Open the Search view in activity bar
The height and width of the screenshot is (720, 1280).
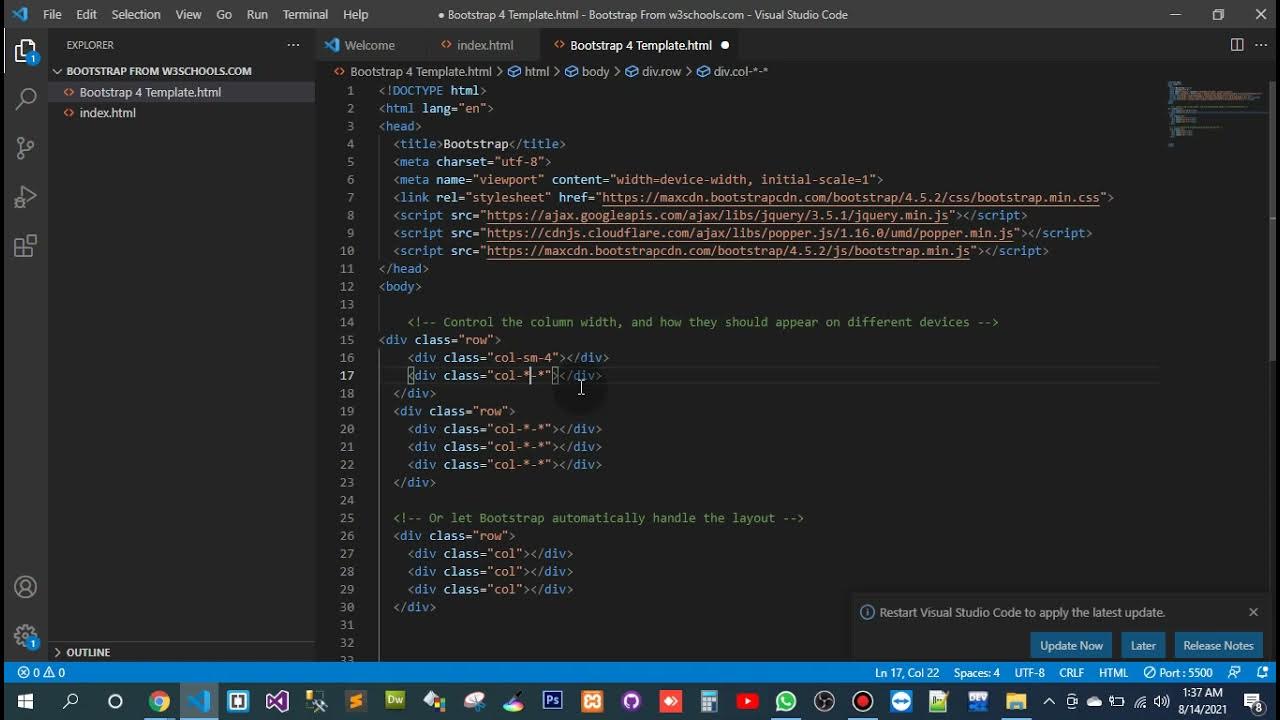[x=26, y=99]
